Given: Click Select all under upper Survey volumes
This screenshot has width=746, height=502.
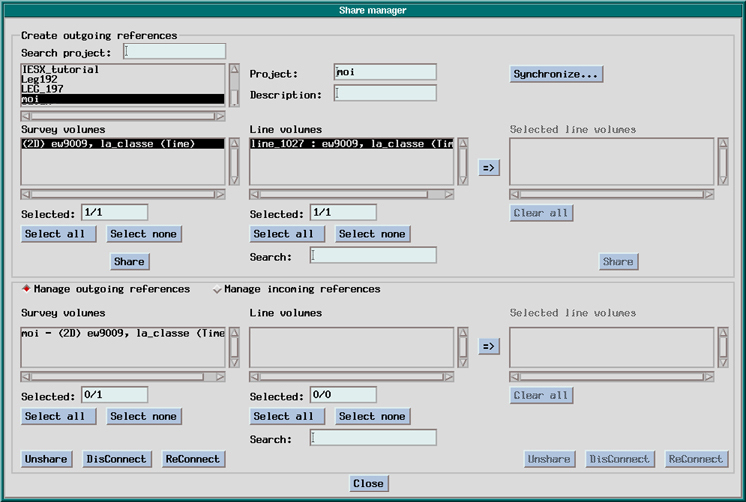Looking at the screenshot, I should coord(58,234).
